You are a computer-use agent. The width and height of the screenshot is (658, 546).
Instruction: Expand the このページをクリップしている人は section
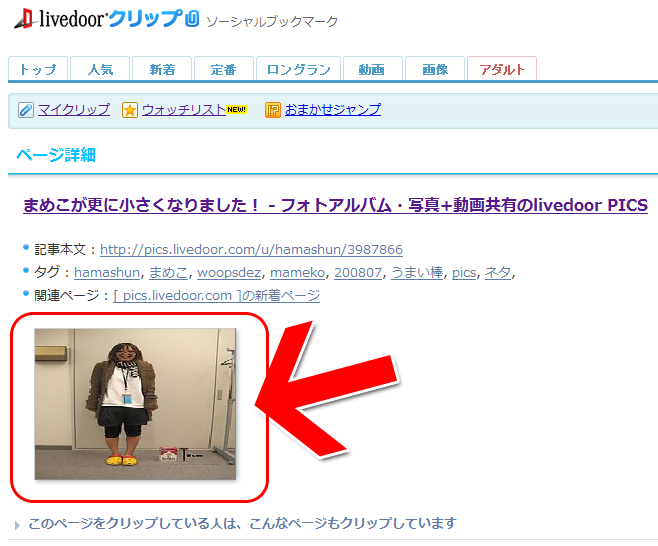click(242, 523)
